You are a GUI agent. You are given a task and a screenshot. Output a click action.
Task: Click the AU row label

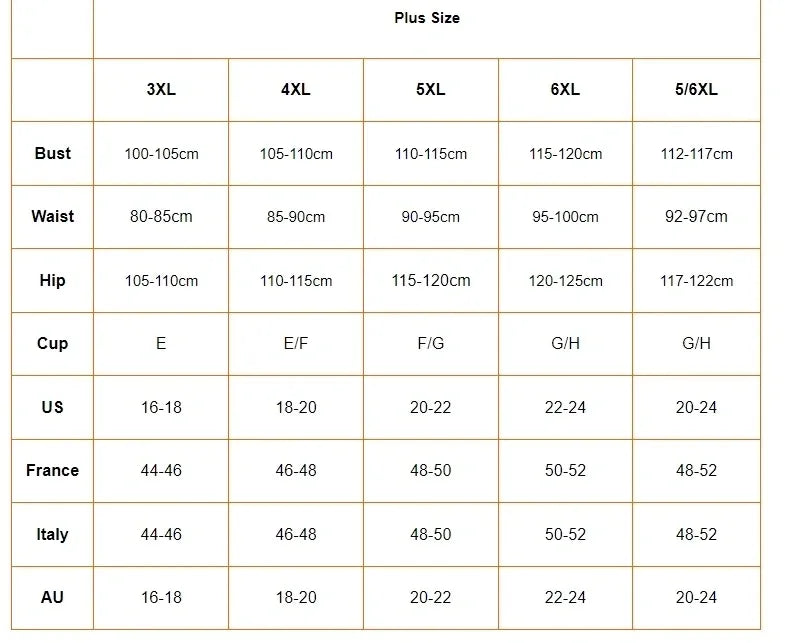pyautogui.click(x=53, y=597)
